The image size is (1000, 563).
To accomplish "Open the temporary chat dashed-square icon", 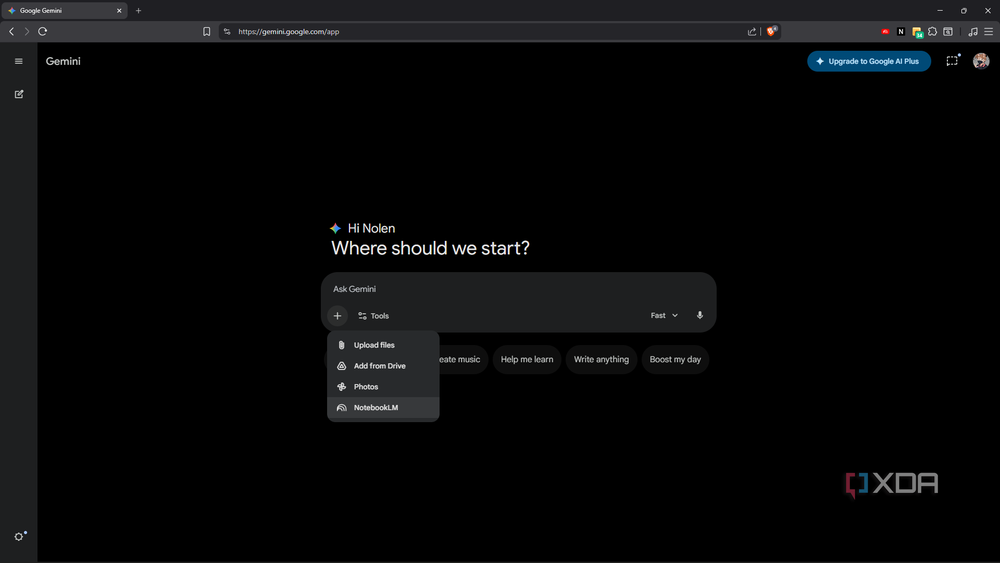I will [x=952, y=61].
